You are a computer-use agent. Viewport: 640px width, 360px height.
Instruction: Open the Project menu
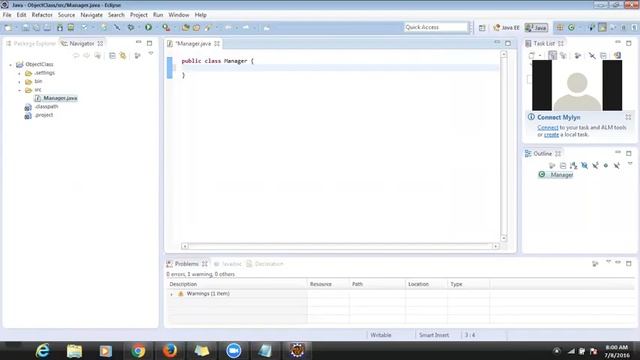tap(139, 15)
